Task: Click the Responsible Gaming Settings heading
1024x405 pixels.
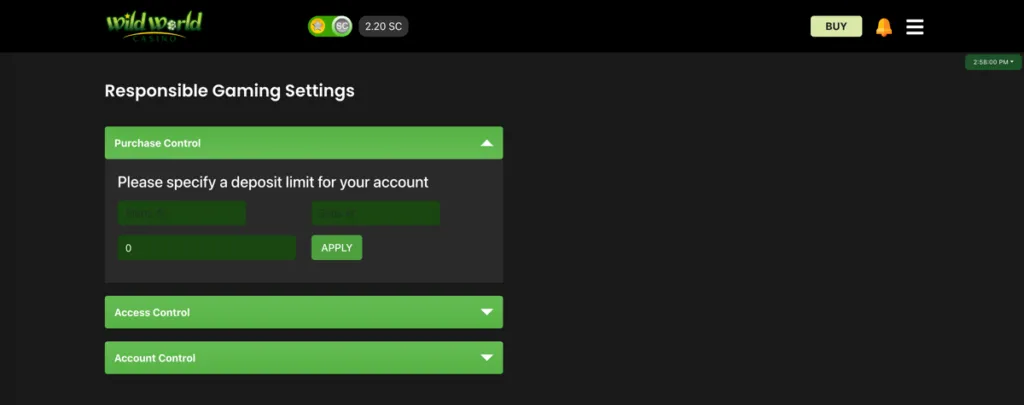Action: [x=229, y=91]
